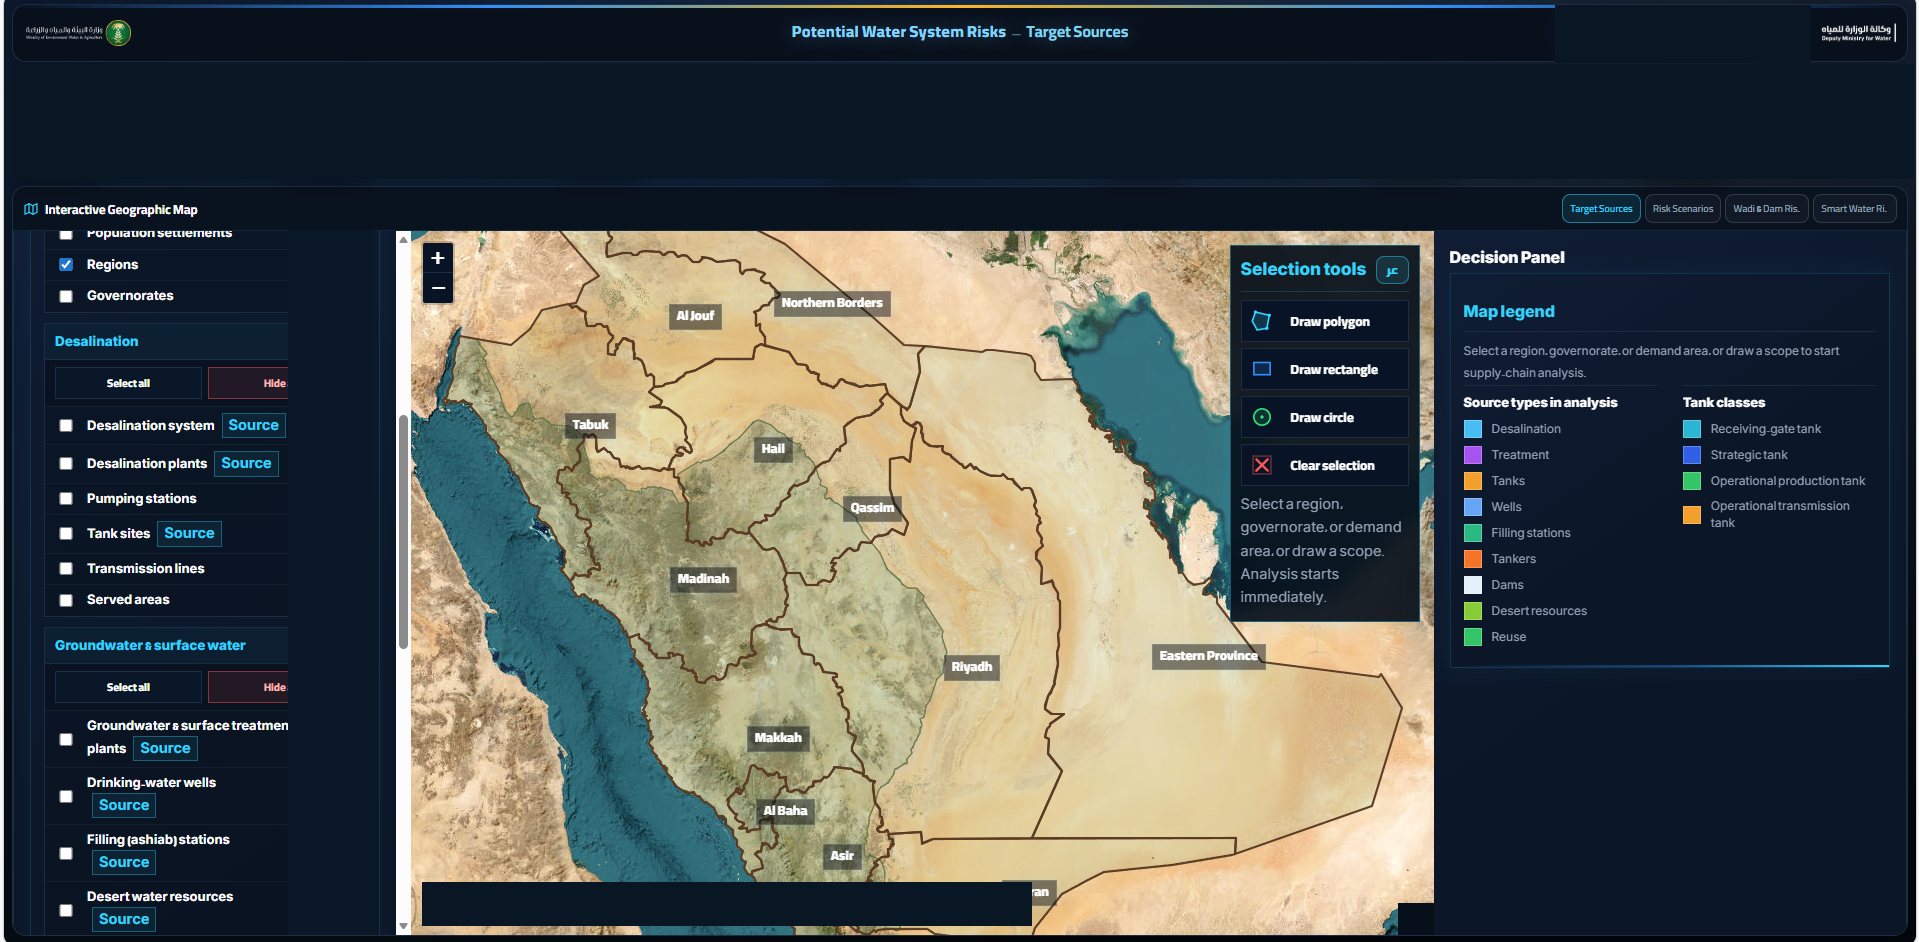
Task: Check the Desalination plants checkbox
Action: coord(66,464)
